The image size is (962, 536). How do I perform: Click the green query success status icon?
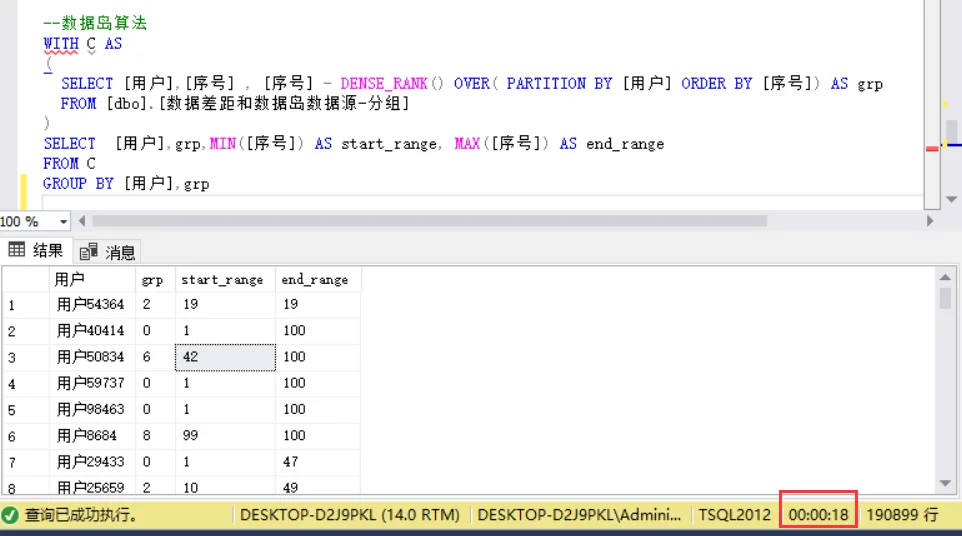(x=10, y=515)
